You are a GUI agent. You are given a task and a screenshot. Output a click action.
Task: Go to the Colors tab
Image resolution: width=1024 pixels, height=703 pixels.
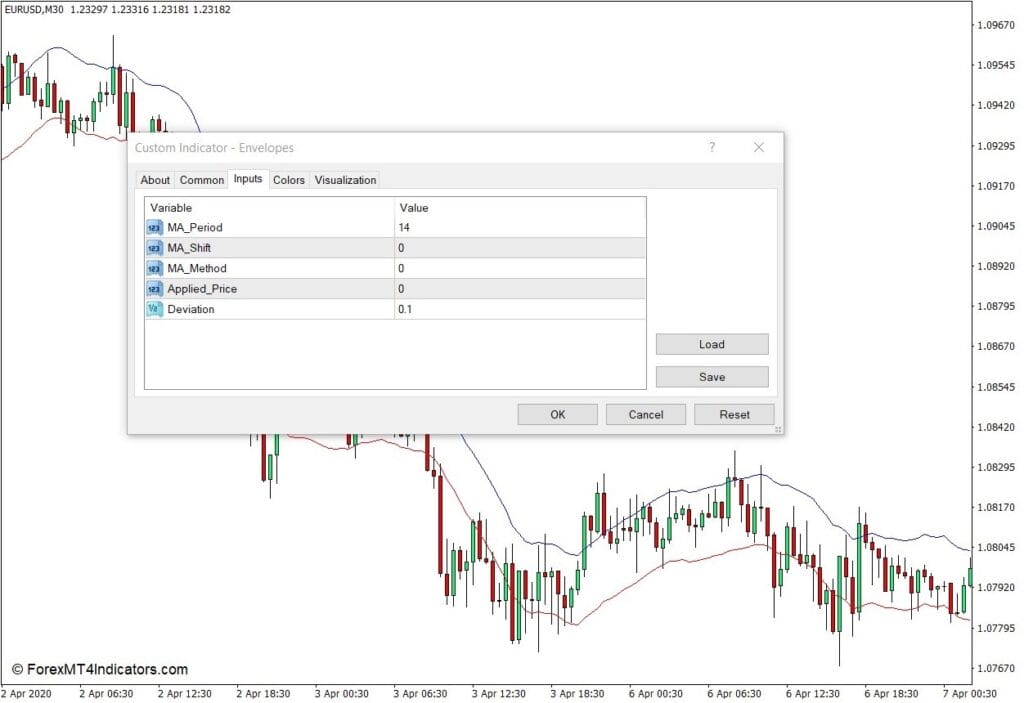coord(289,180)
